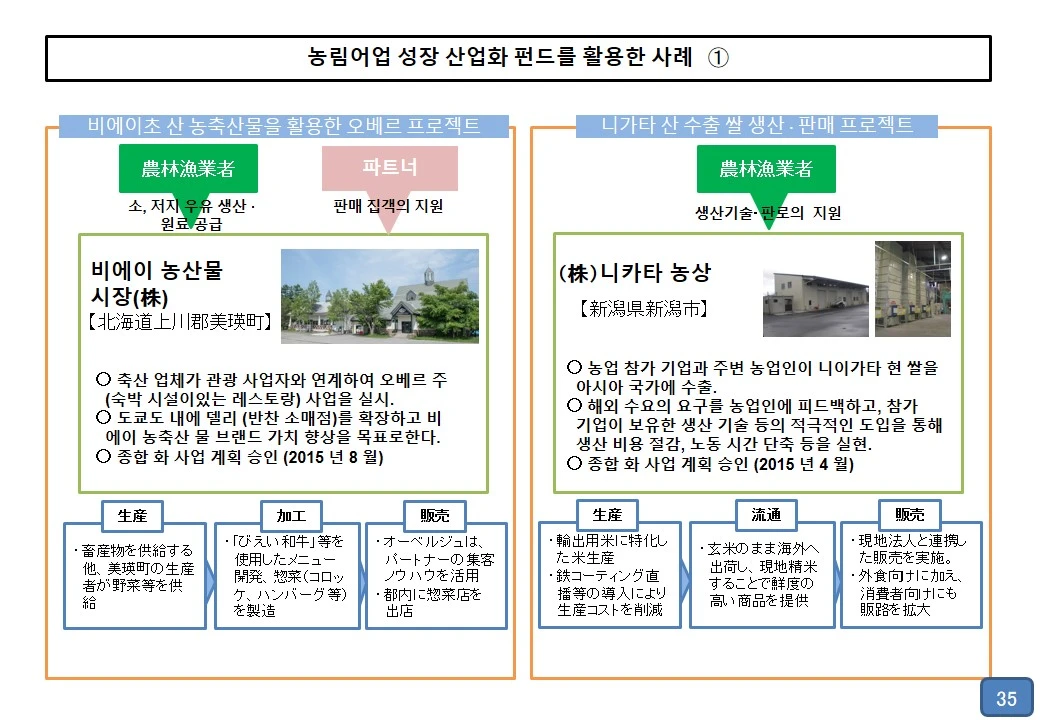Click the page number 35 box

[x=1005, y=695]
